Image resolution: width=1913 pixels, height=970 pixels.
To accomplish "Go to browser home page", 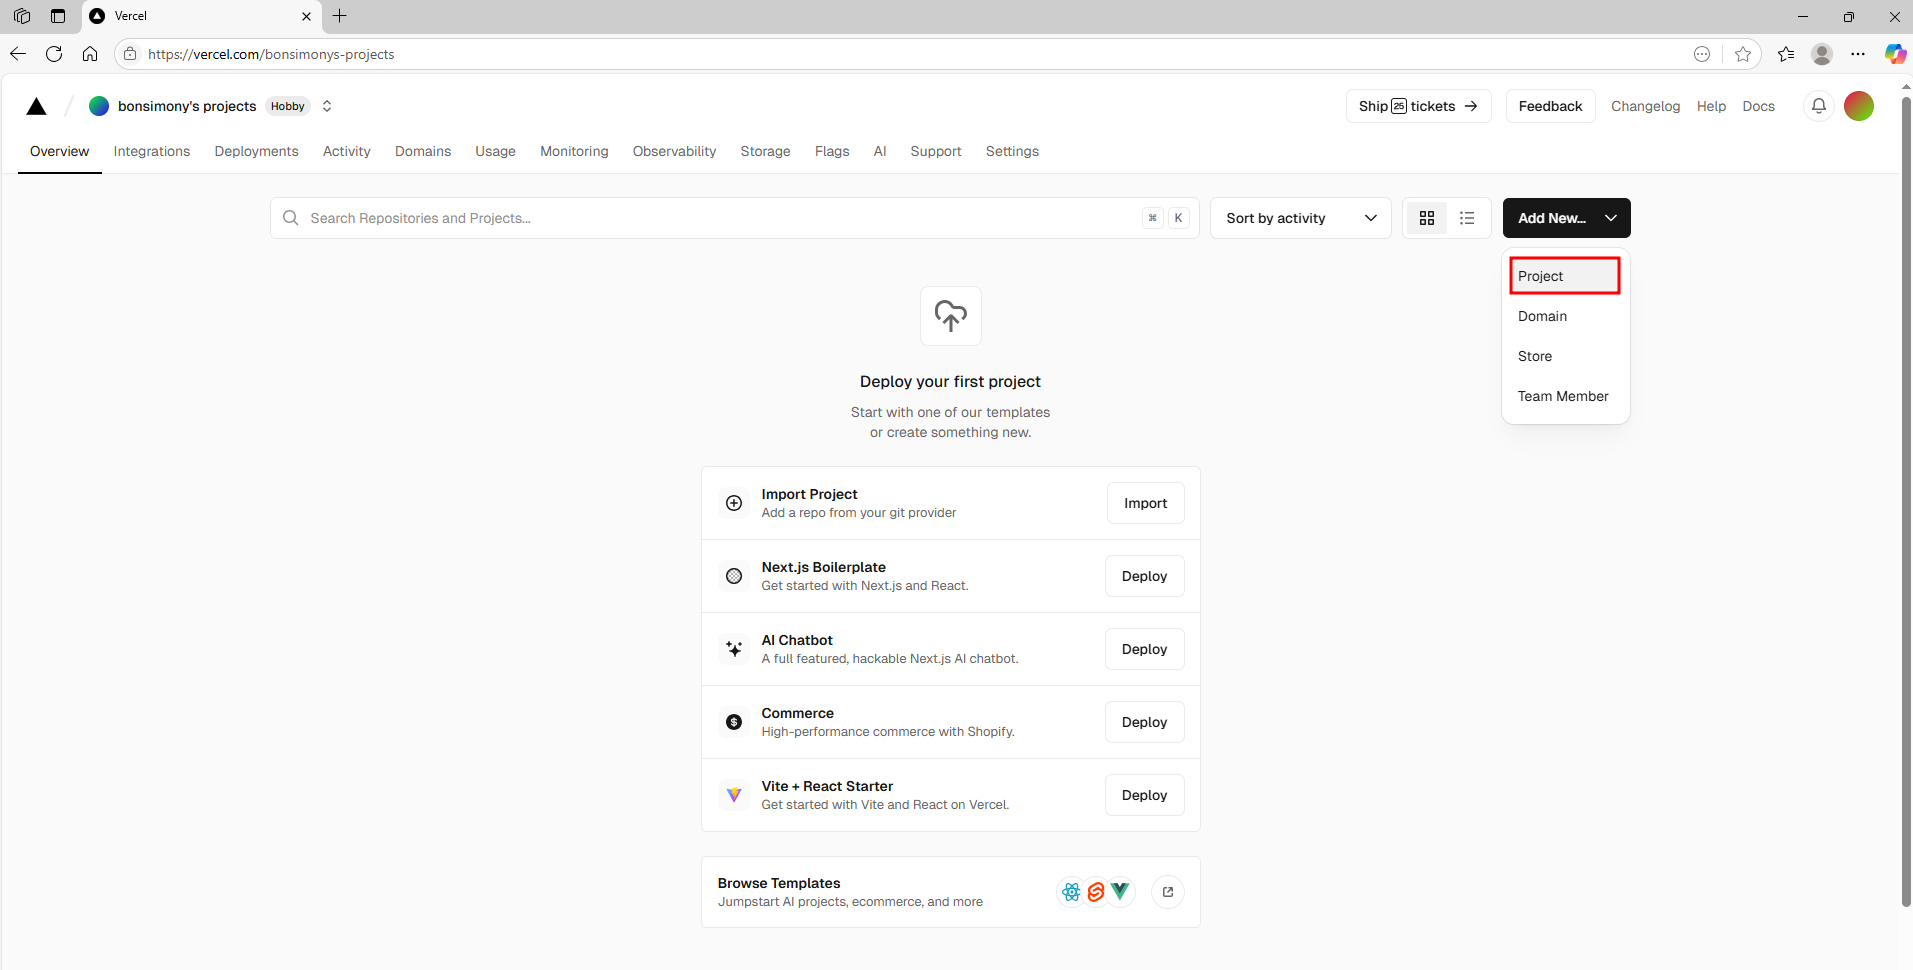I will tap(90, 54).
